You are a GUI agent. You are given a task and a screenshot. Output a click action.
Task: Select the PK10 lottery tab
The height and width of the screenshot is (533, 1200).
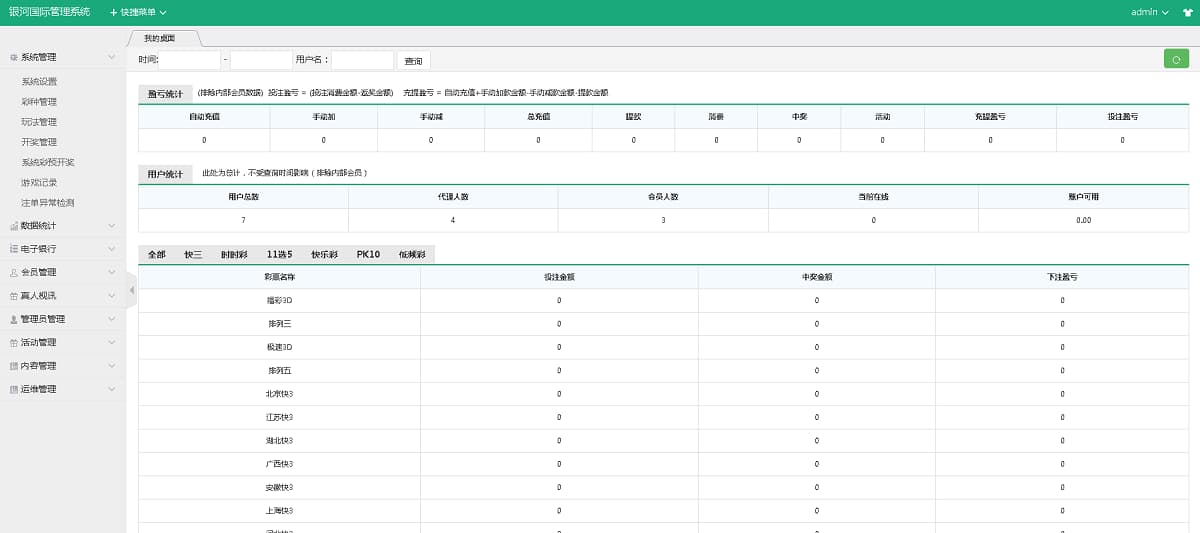(x=368, y=255)
